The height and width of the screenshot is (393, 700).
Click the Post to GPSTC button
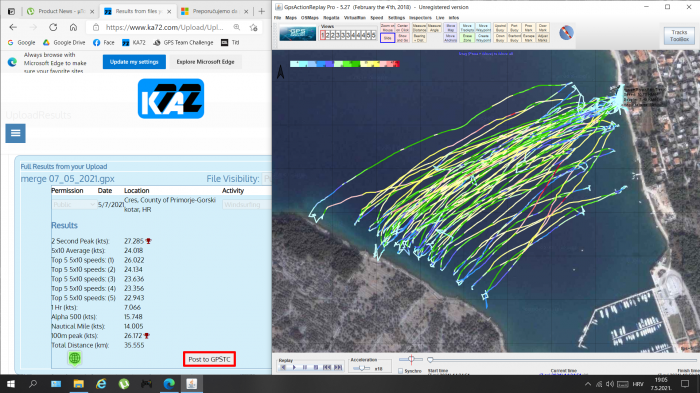pyautogui.click(x=209, y=359)
